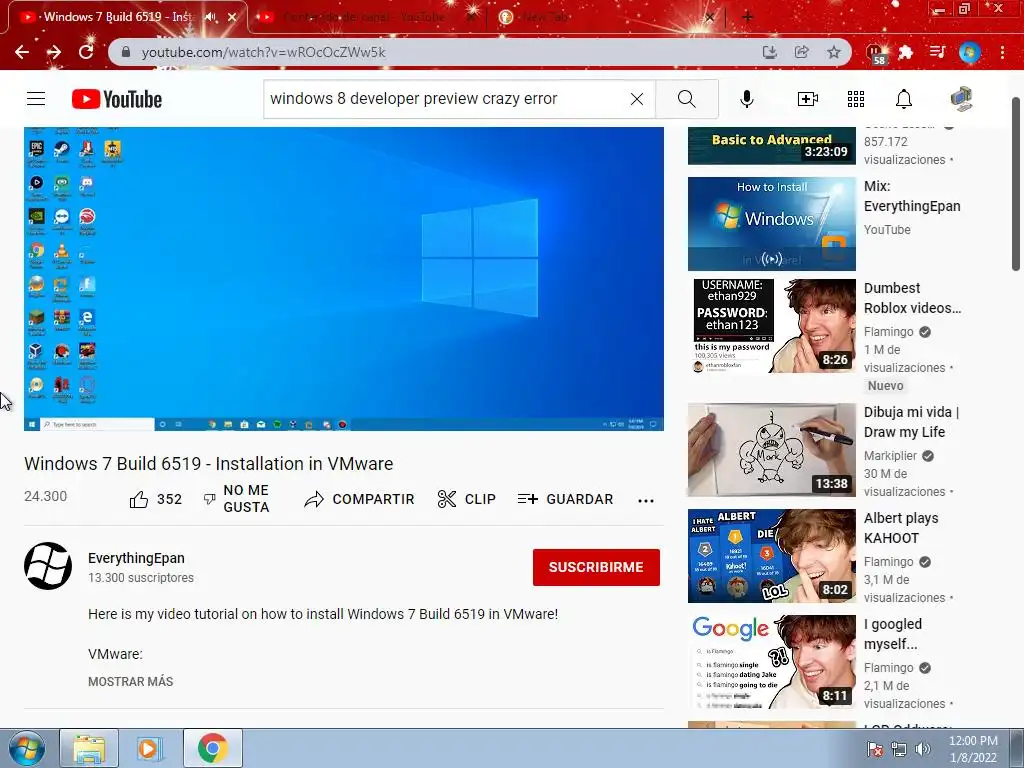Reload the YouTube page
Image resolution: width=1024 pixels, height=768 pixels.
[x=86, y=52]
